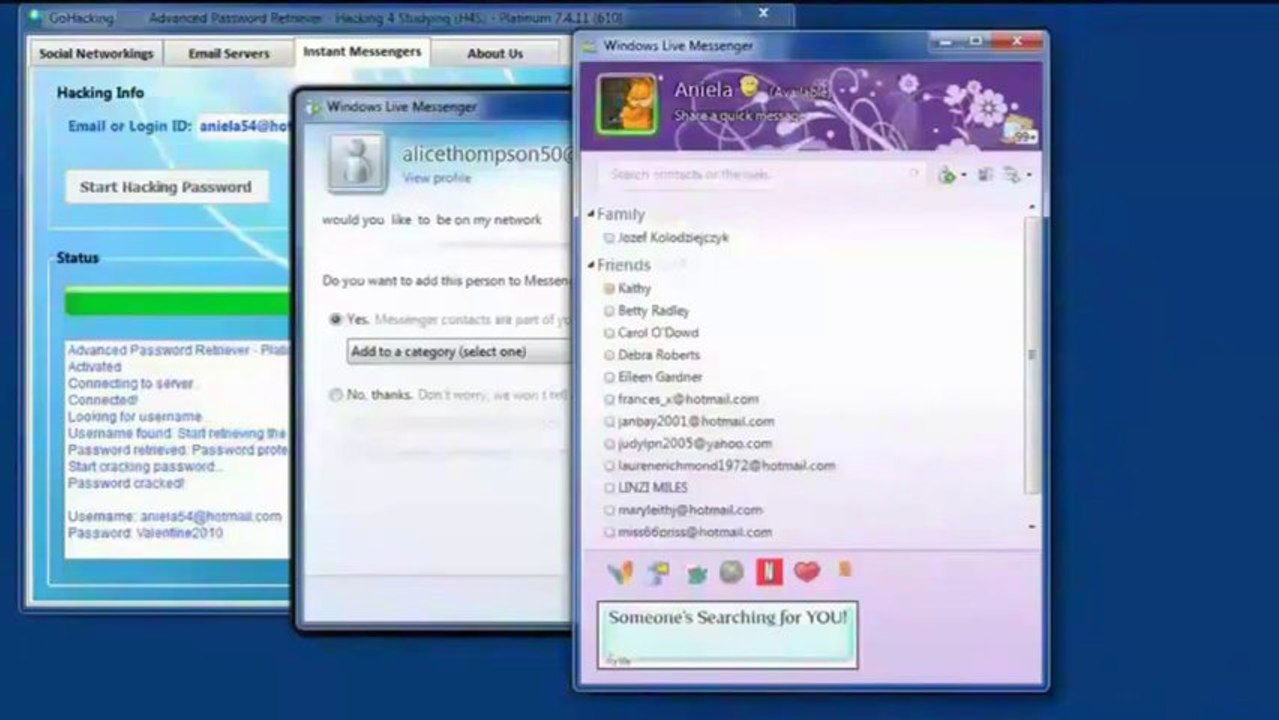
Task: Switch to Email Servers tab
Action: 229,53
